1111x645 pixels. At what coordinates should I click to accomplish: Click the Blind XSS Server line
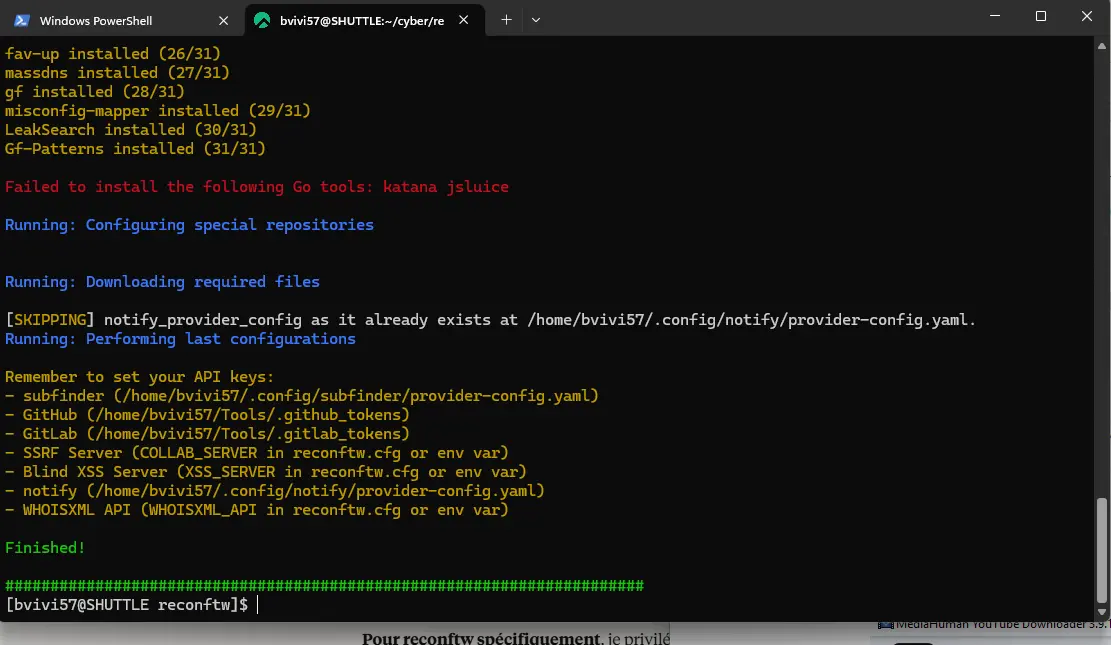click(266, 472)
